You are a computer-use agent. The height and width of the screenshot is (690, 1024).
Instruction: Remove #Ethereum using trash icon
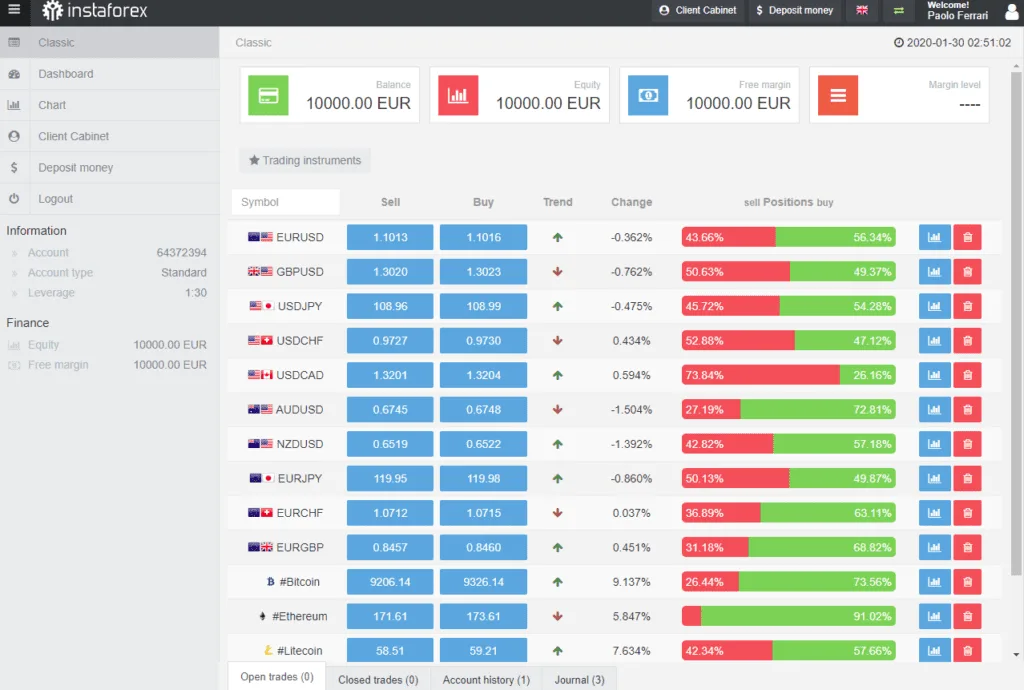967,616
